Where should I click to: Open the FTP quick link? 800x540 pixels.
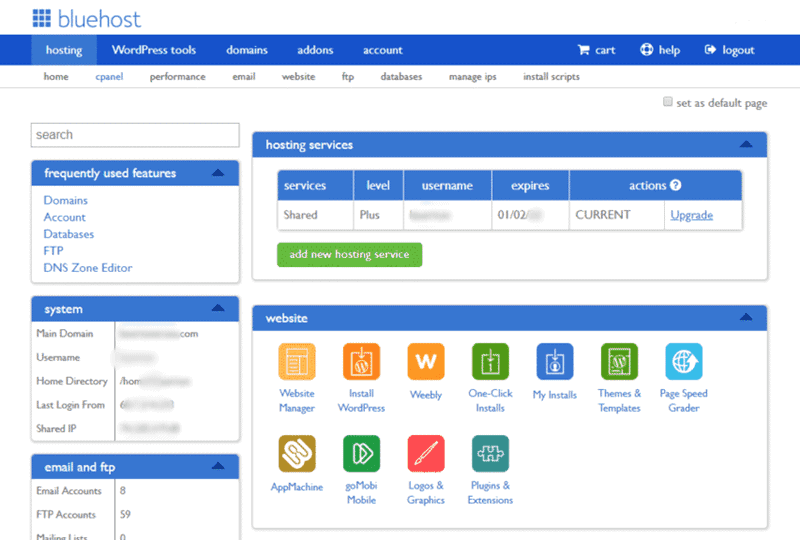[x=54, y=251]
